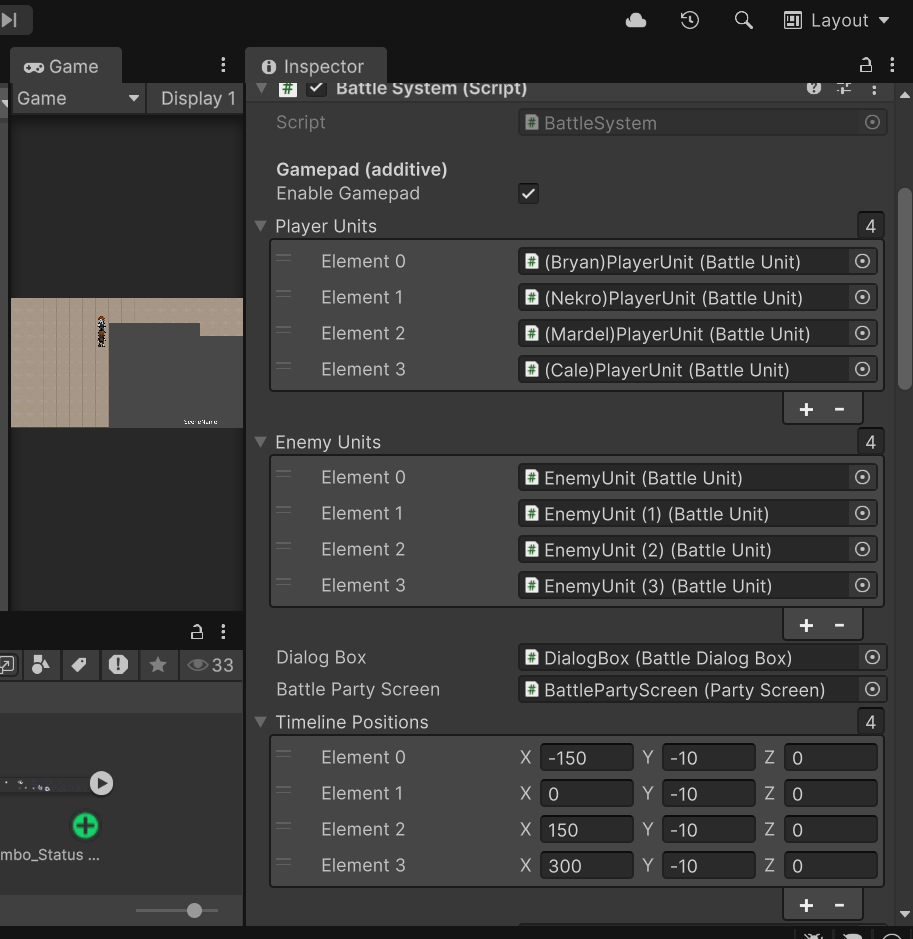Viewport: 913px width, 939px height.
Task: Select the Game tab
Action: point(62,66)
